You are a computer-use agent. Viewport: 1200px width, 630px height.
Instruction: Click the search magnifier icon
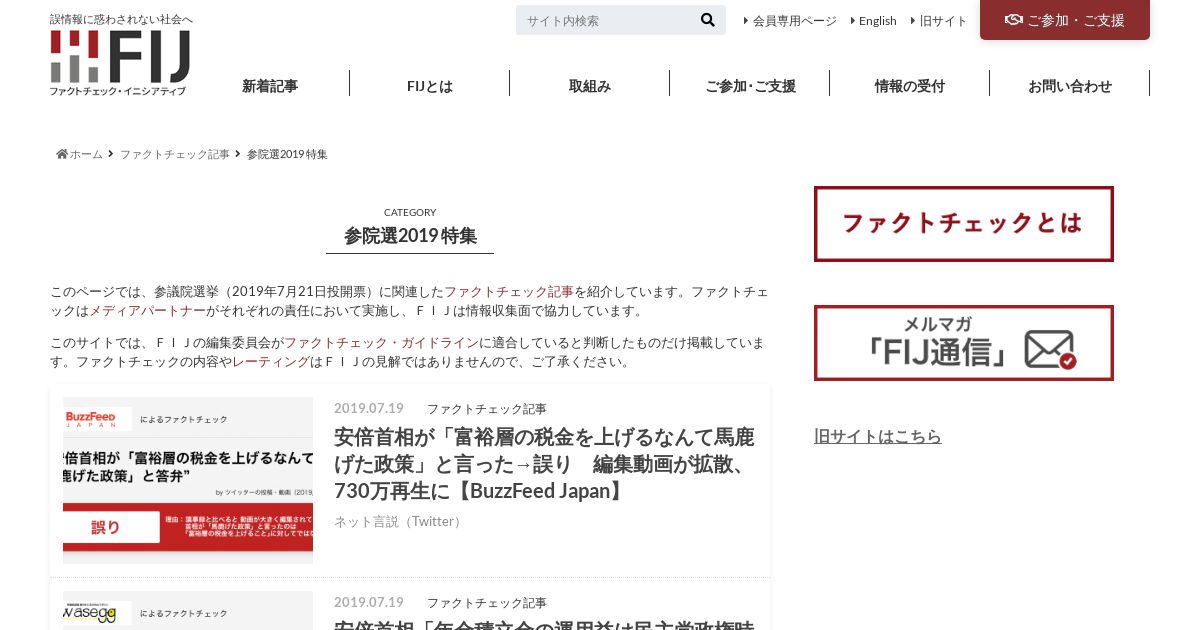(708, 20)
